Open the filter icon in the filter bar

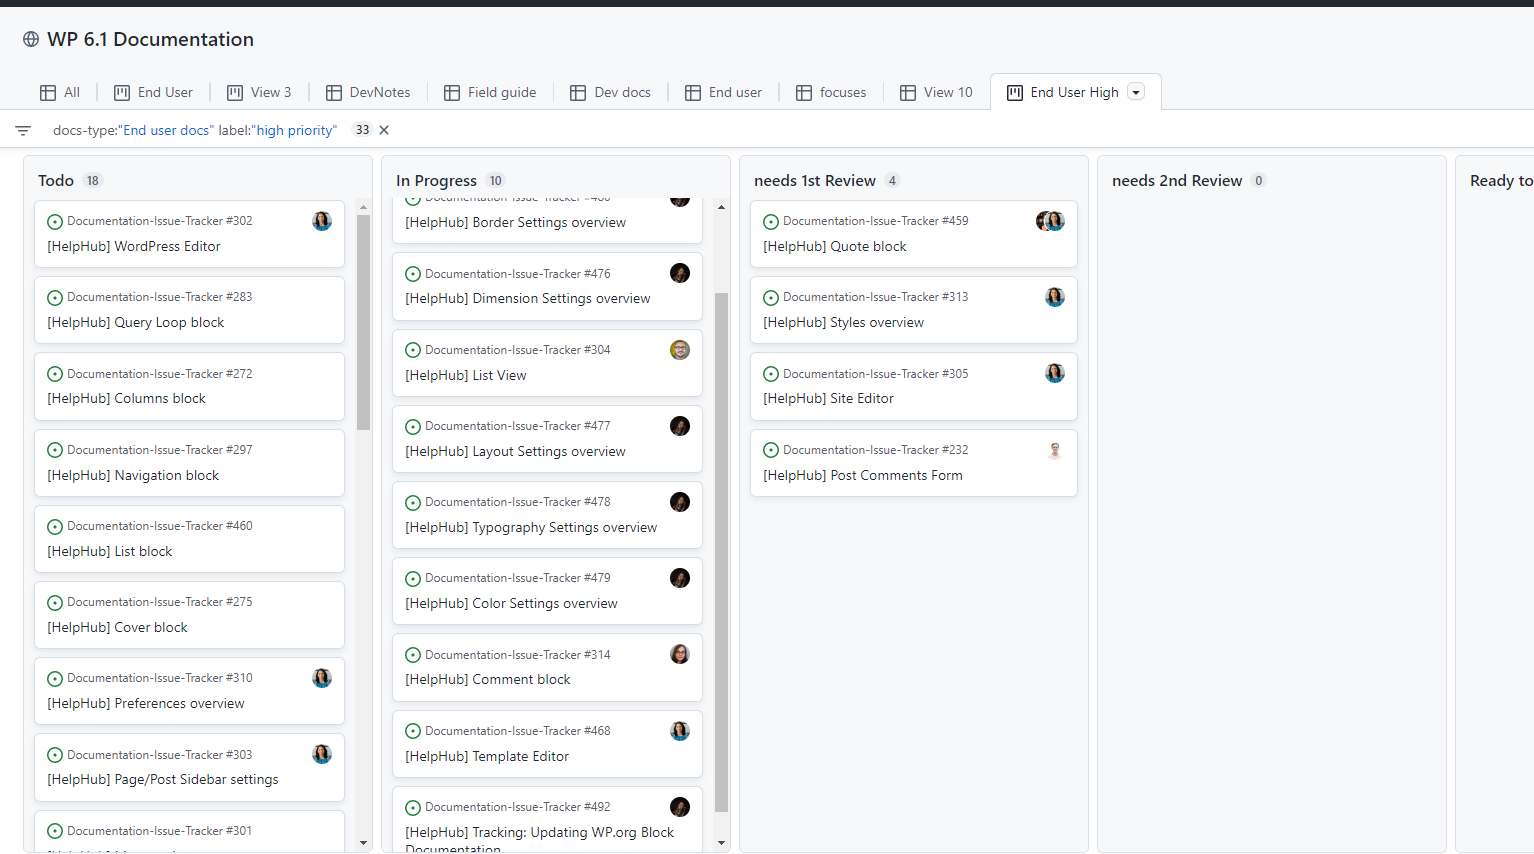tap(23, 130)
